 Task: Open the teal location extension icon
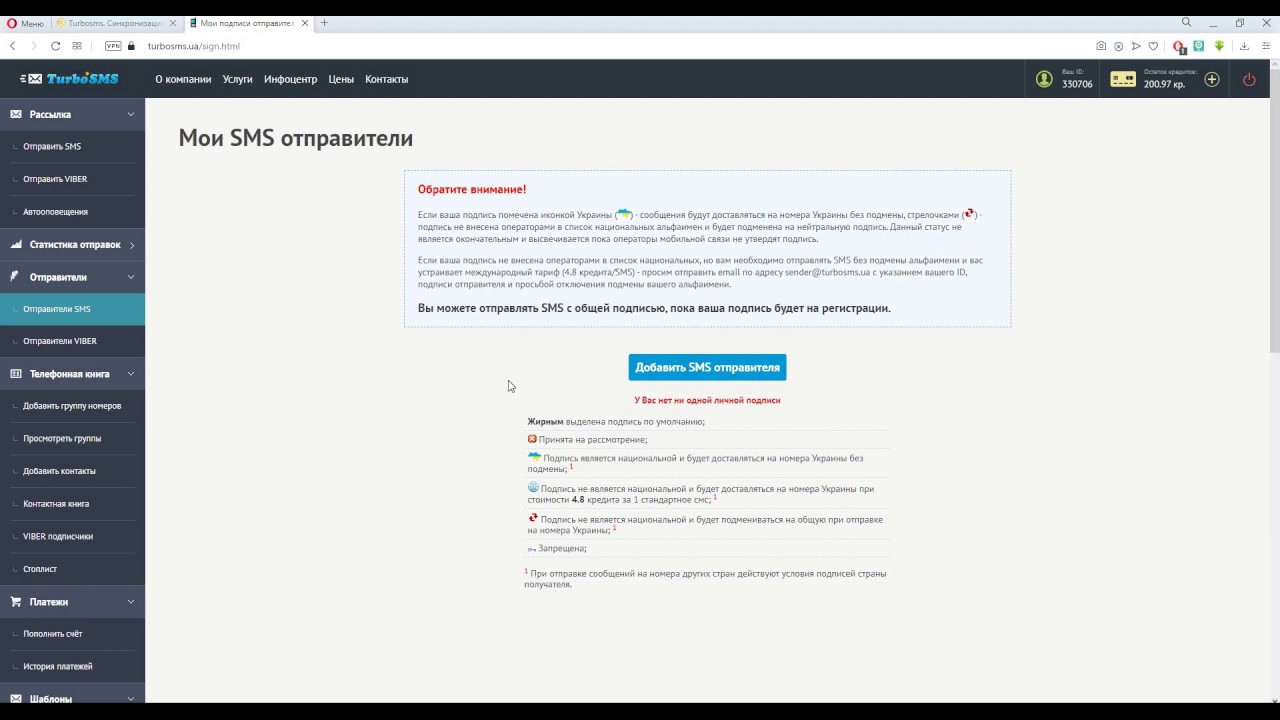(1199, 46)
